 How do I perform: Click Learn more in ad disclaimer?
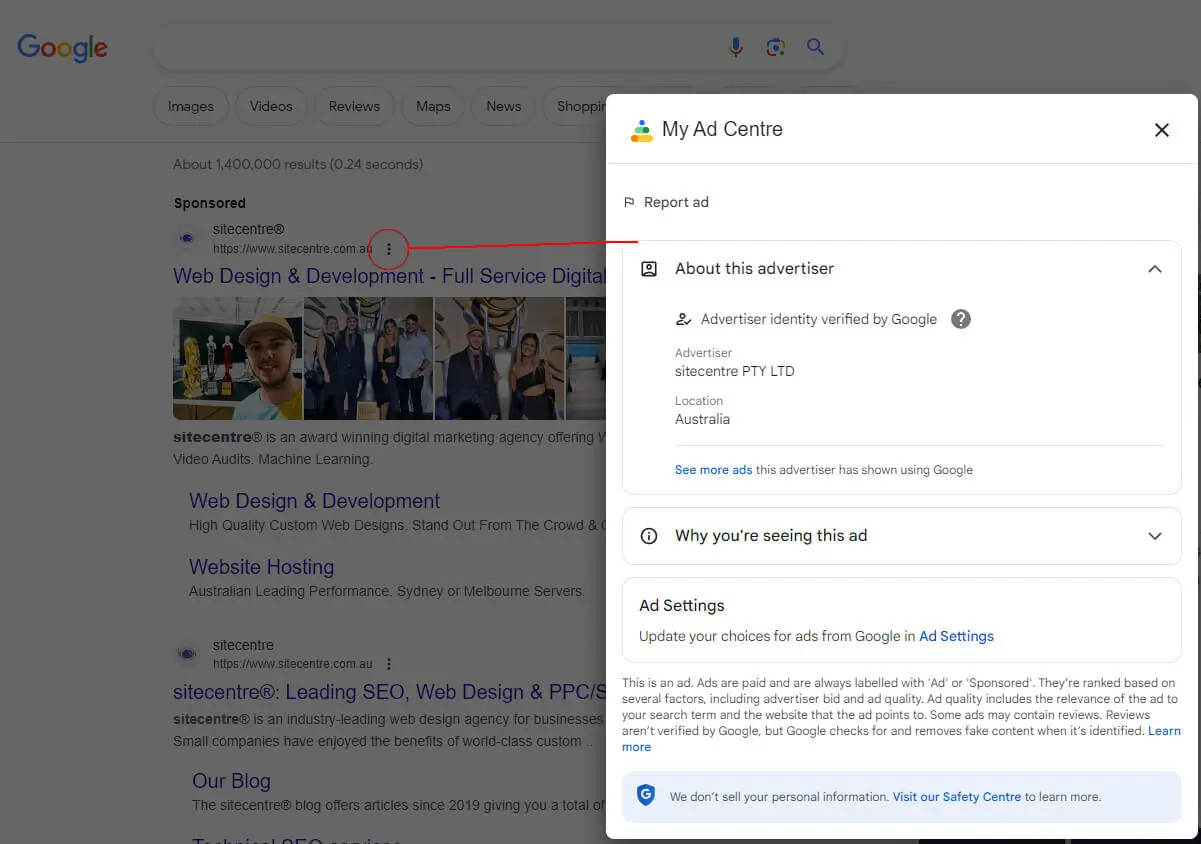(900, 739)
